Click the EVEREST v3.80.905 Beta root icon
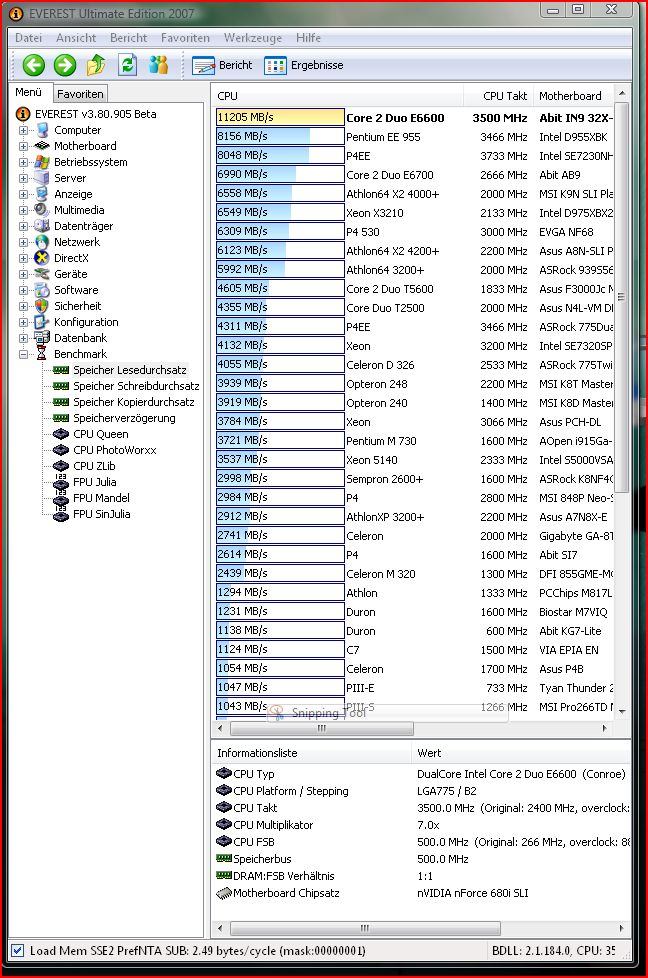648x978 pixels. [x=23, y=114]
